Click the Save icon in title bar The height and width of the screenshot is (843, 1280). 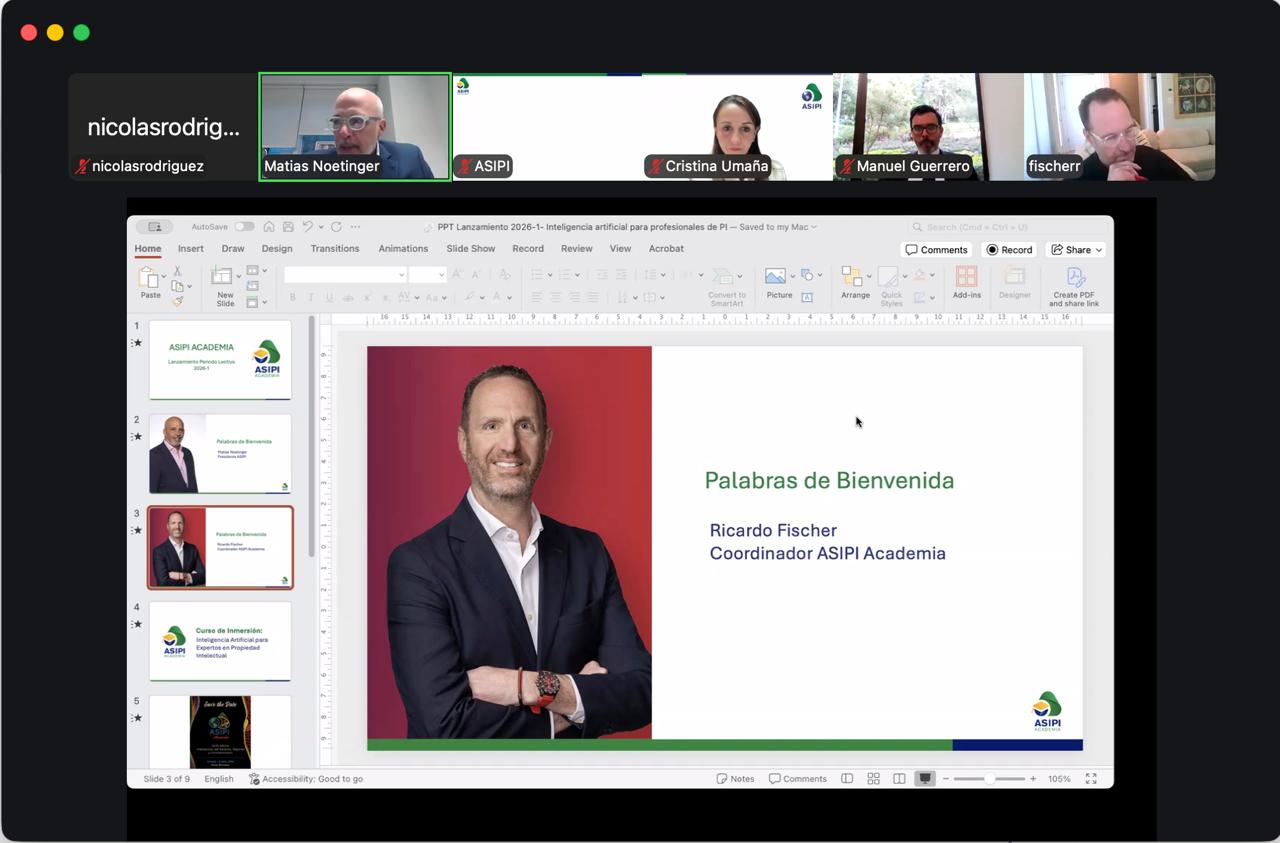coord(288,227)
